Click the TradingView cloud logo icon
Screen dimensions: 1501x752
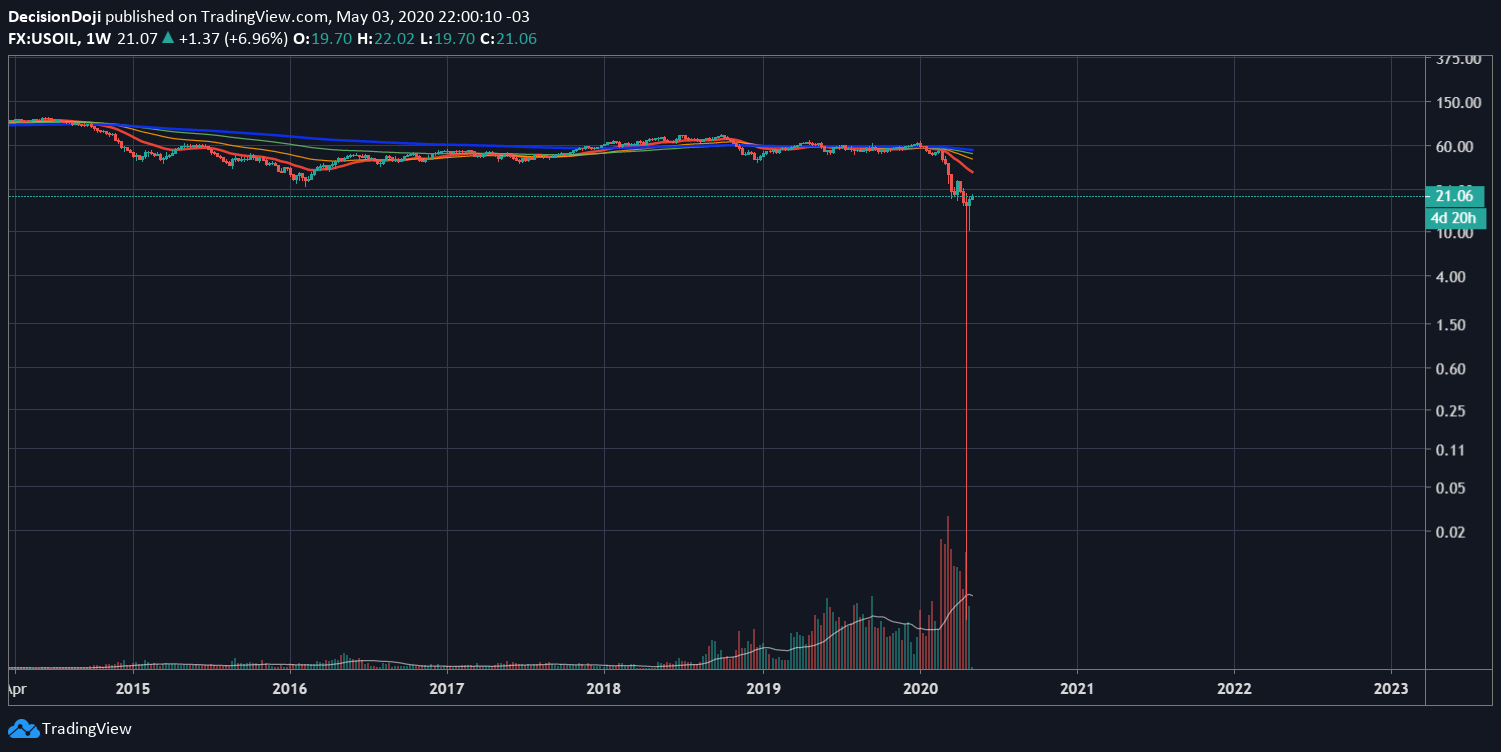pyautogui.click(x=23, y=729)
